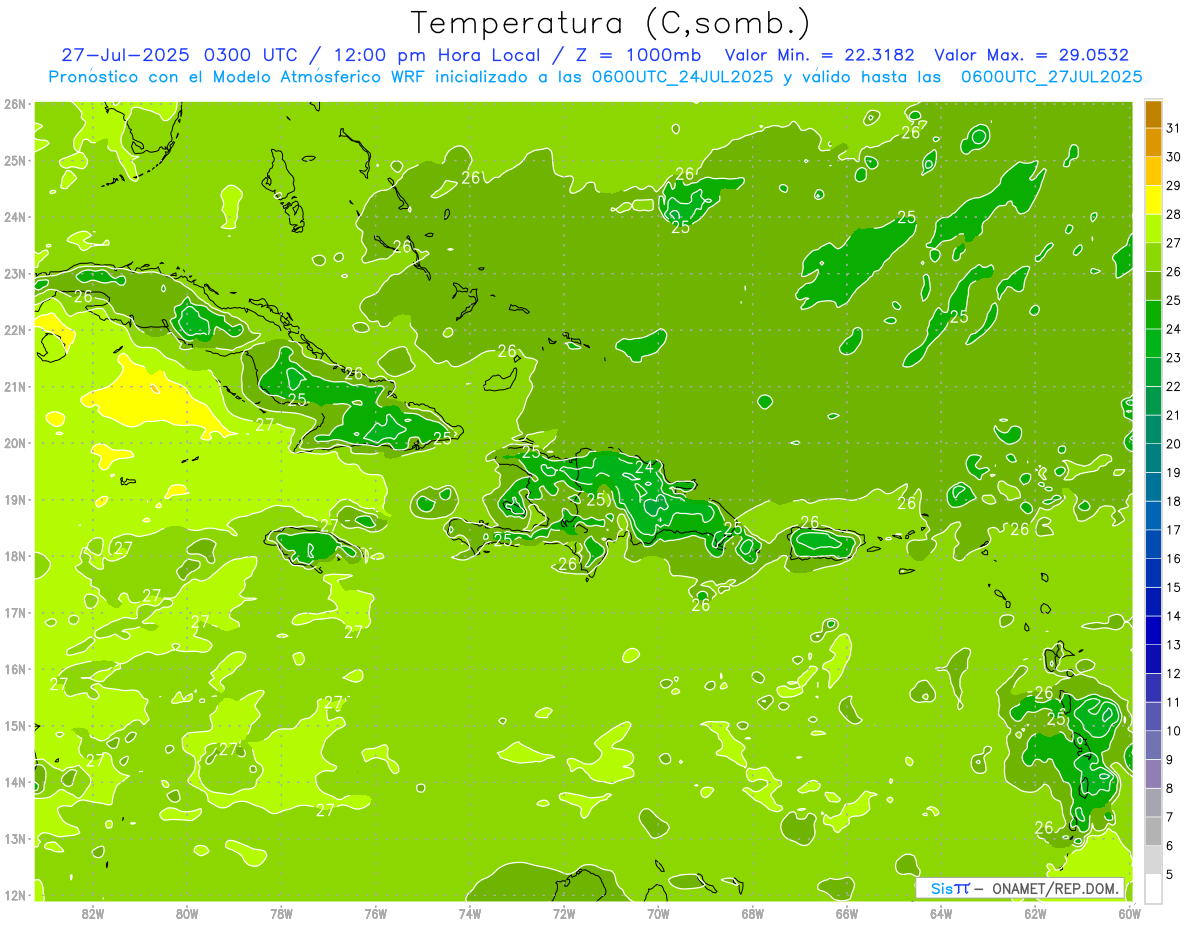Click the 82W longitude label
Viewport: 1200px width, 927px height.
[x=92, y=913]
